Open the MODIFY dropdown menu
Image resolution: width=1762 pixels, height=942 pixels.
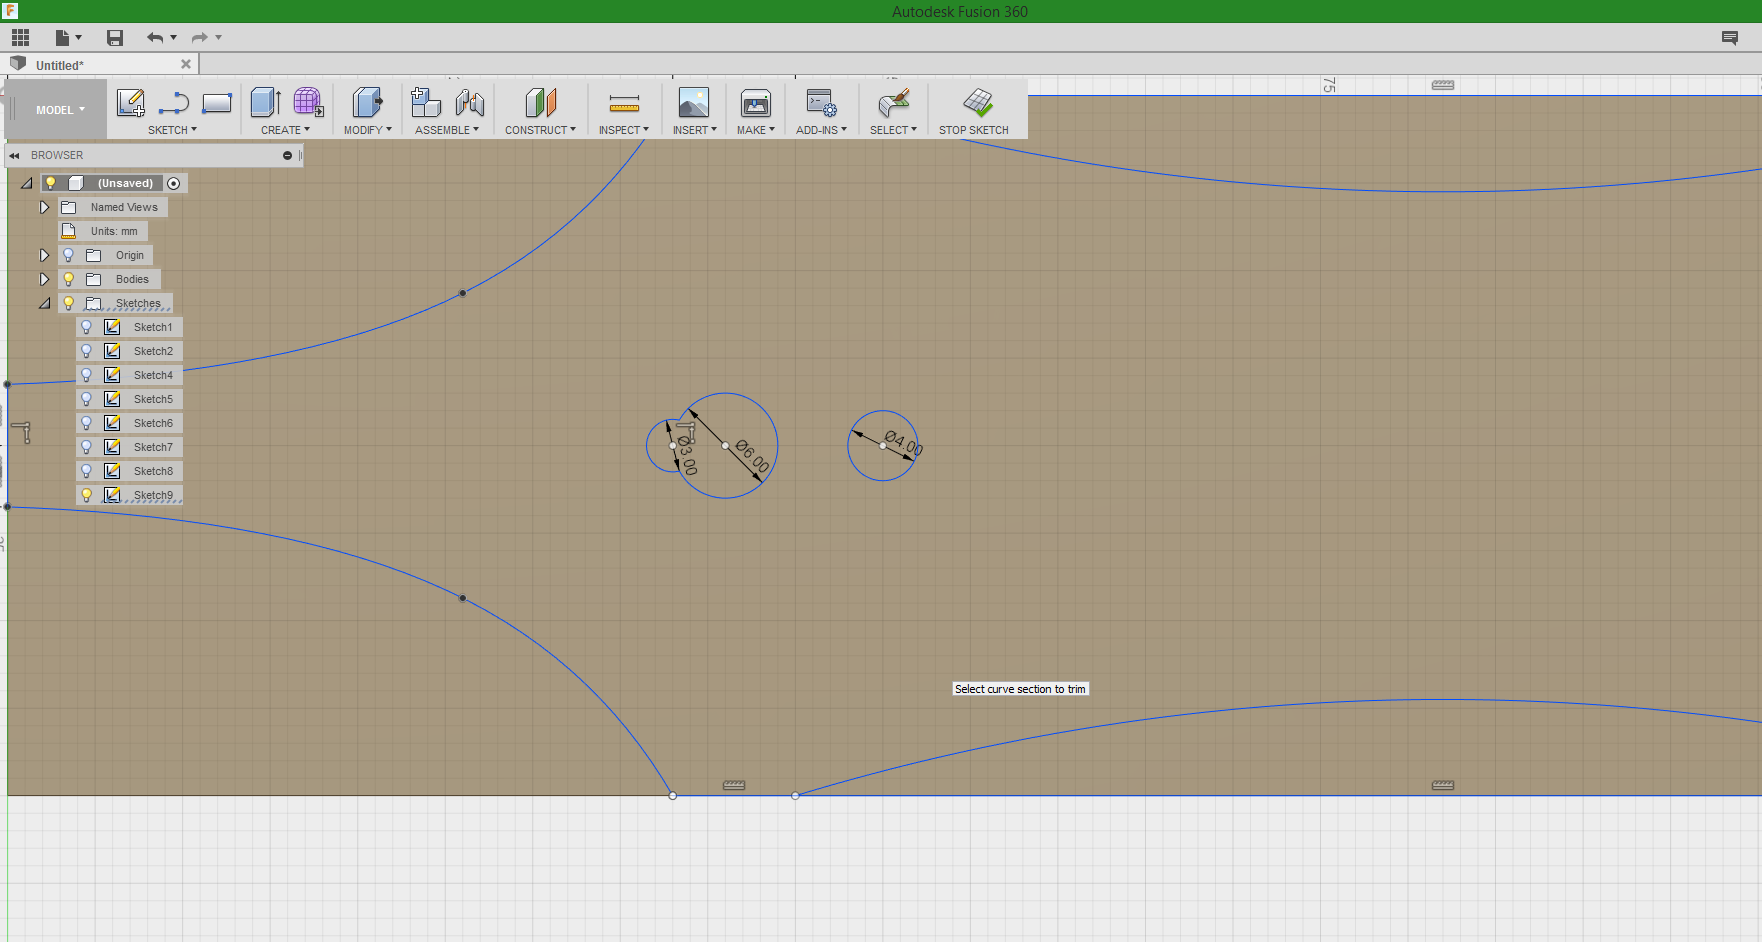click(x=368, y=130)
